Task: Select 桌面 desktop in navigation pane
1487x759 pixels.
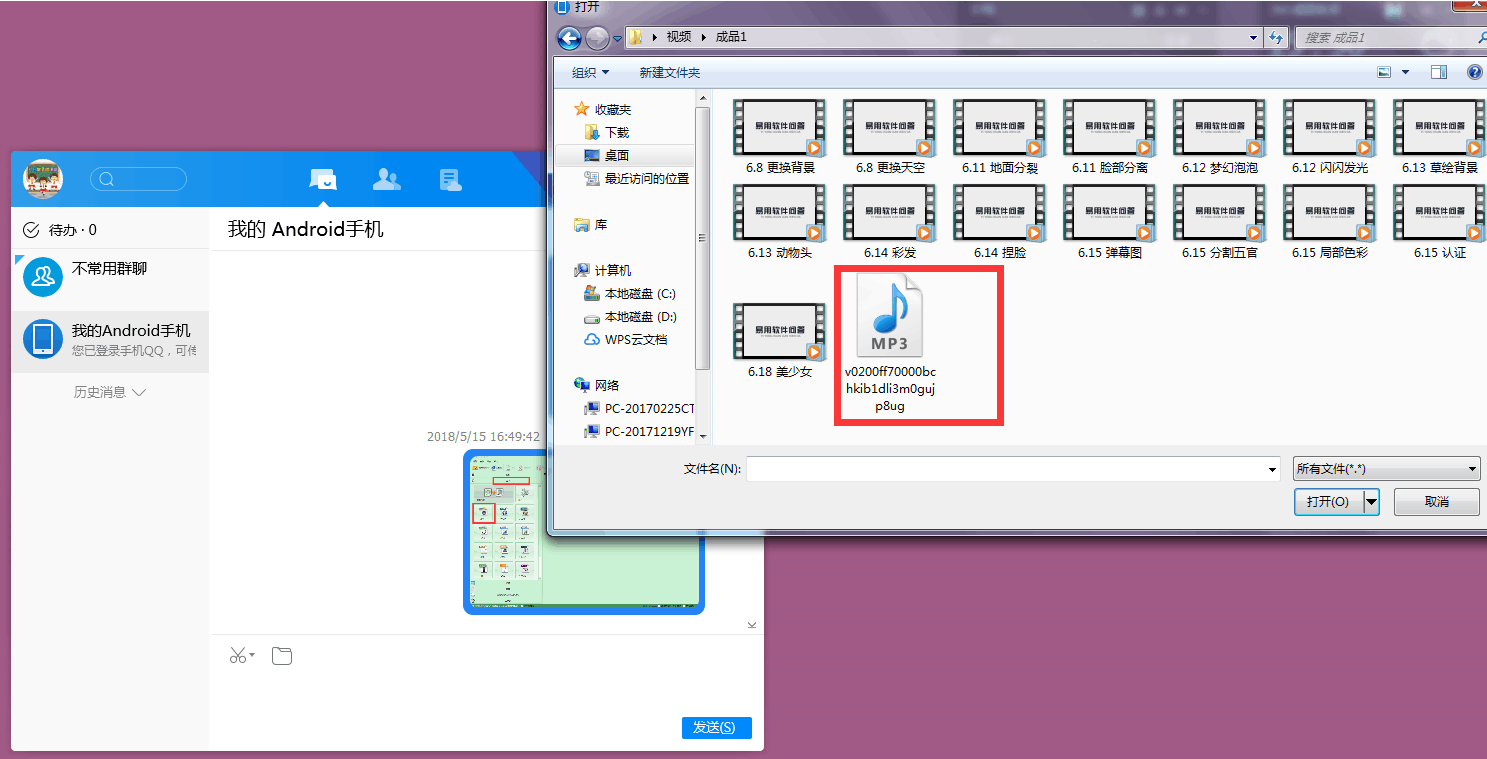Action: click(607, 155)
